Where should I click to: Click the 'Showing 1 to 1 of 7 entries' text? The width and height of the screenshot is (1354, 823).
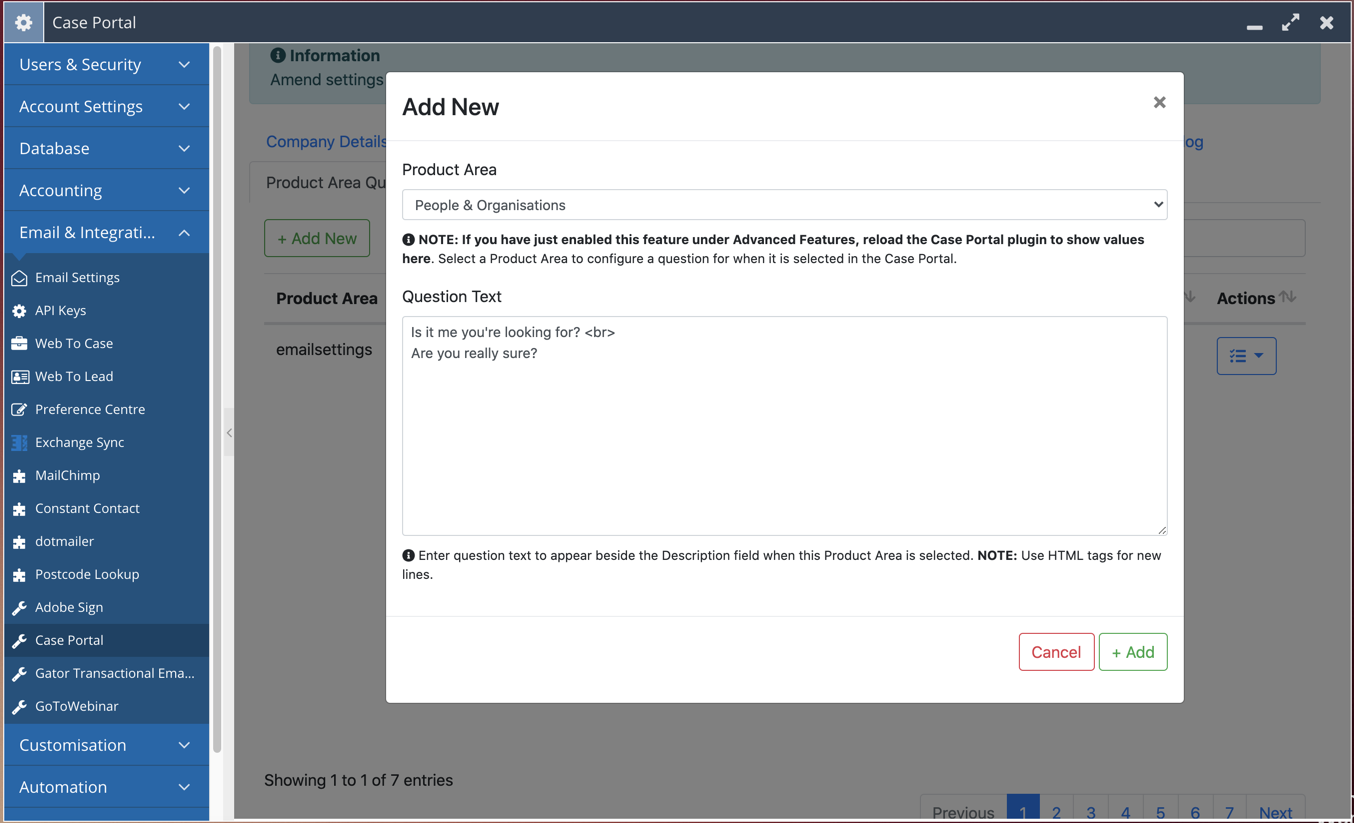pyautogui.click(x=358, y=780)
